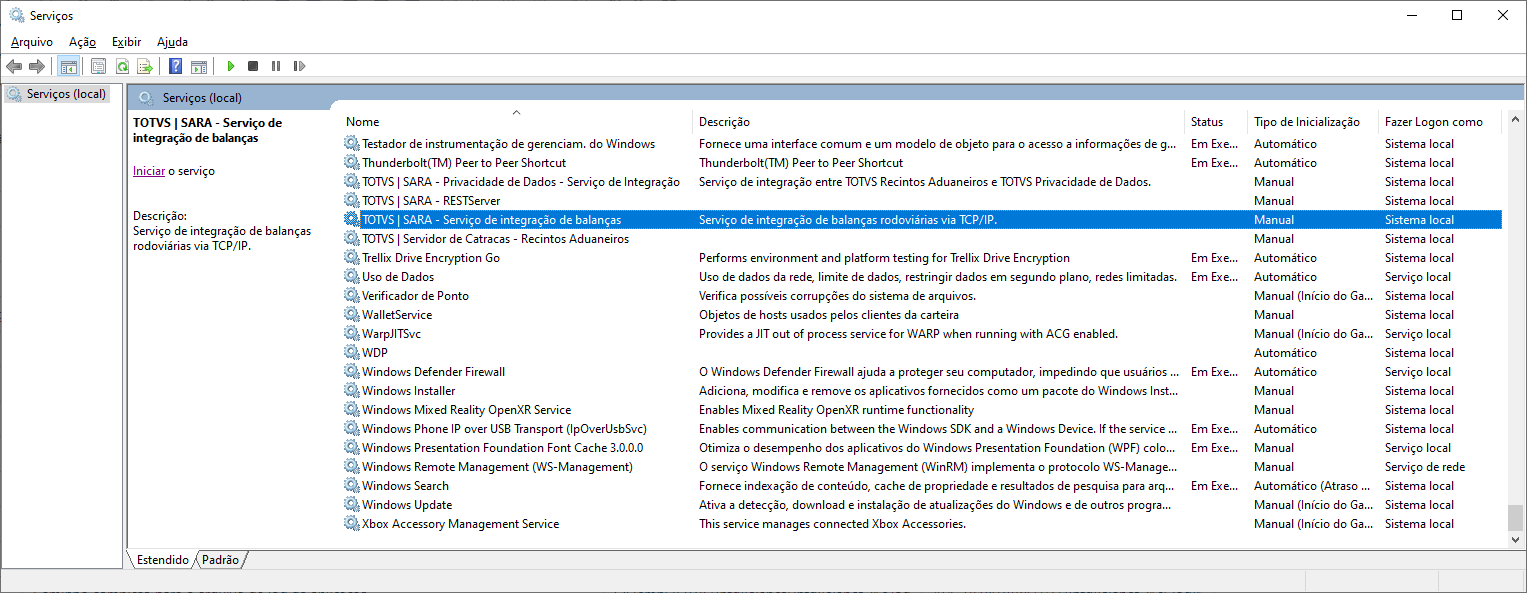Screen dimensions: 1527x593
Task: Click the gear icon beside Windows Installer
Action: click(x=351, y=391)
